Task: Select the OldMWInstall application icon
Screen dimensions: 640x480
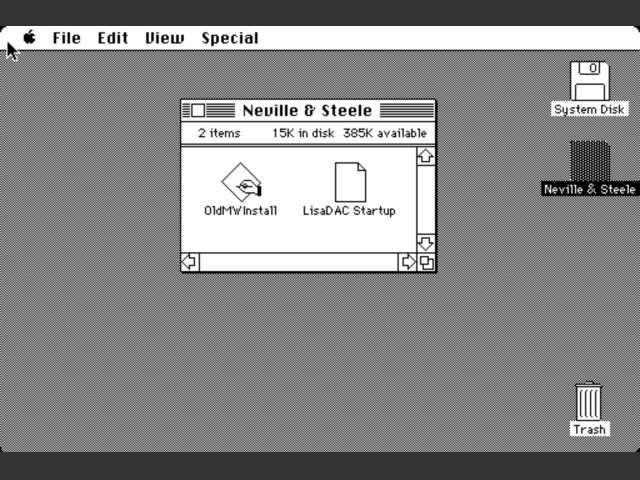Action: click(241, 182)
